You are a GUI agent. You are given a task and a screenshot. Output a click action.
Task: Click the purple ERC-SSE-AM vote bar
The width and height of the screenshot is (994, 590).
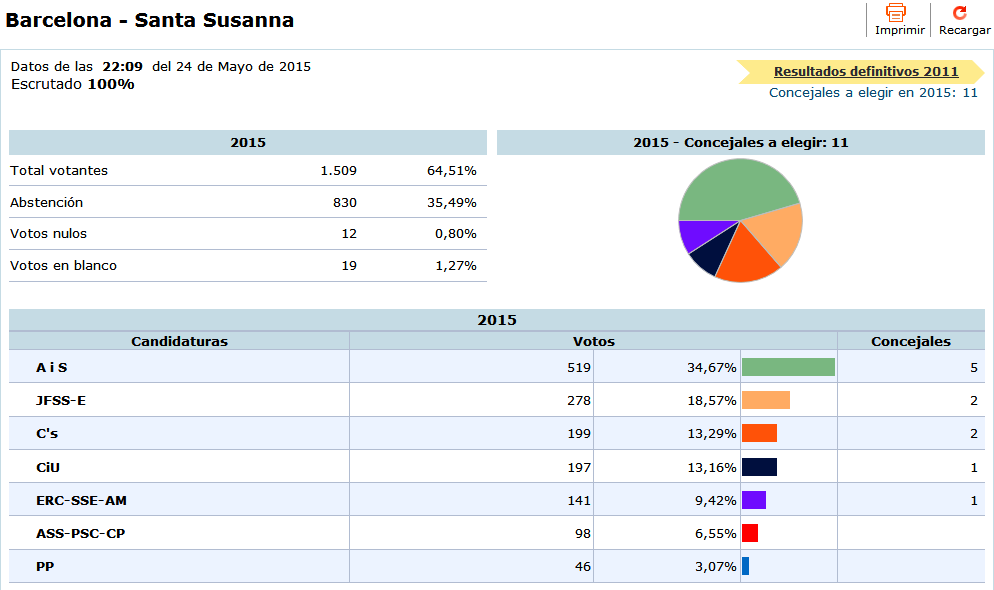coord(753,500)
